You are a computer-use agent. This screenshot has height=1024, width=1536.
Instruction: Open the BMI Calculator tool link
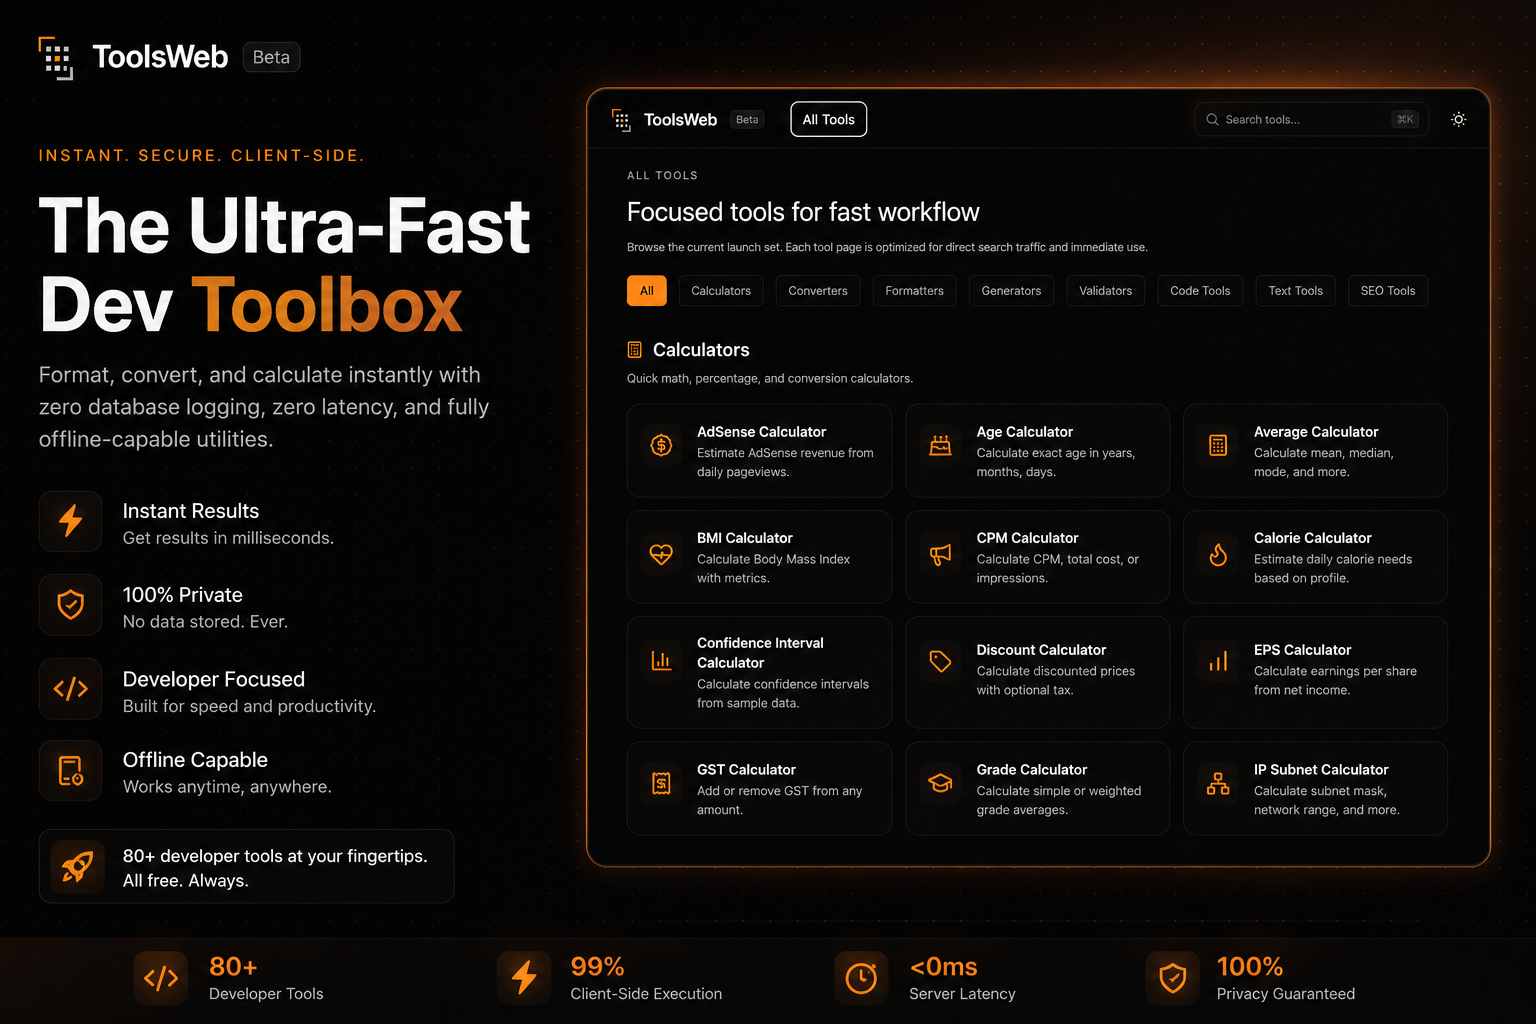coord(760,557)
